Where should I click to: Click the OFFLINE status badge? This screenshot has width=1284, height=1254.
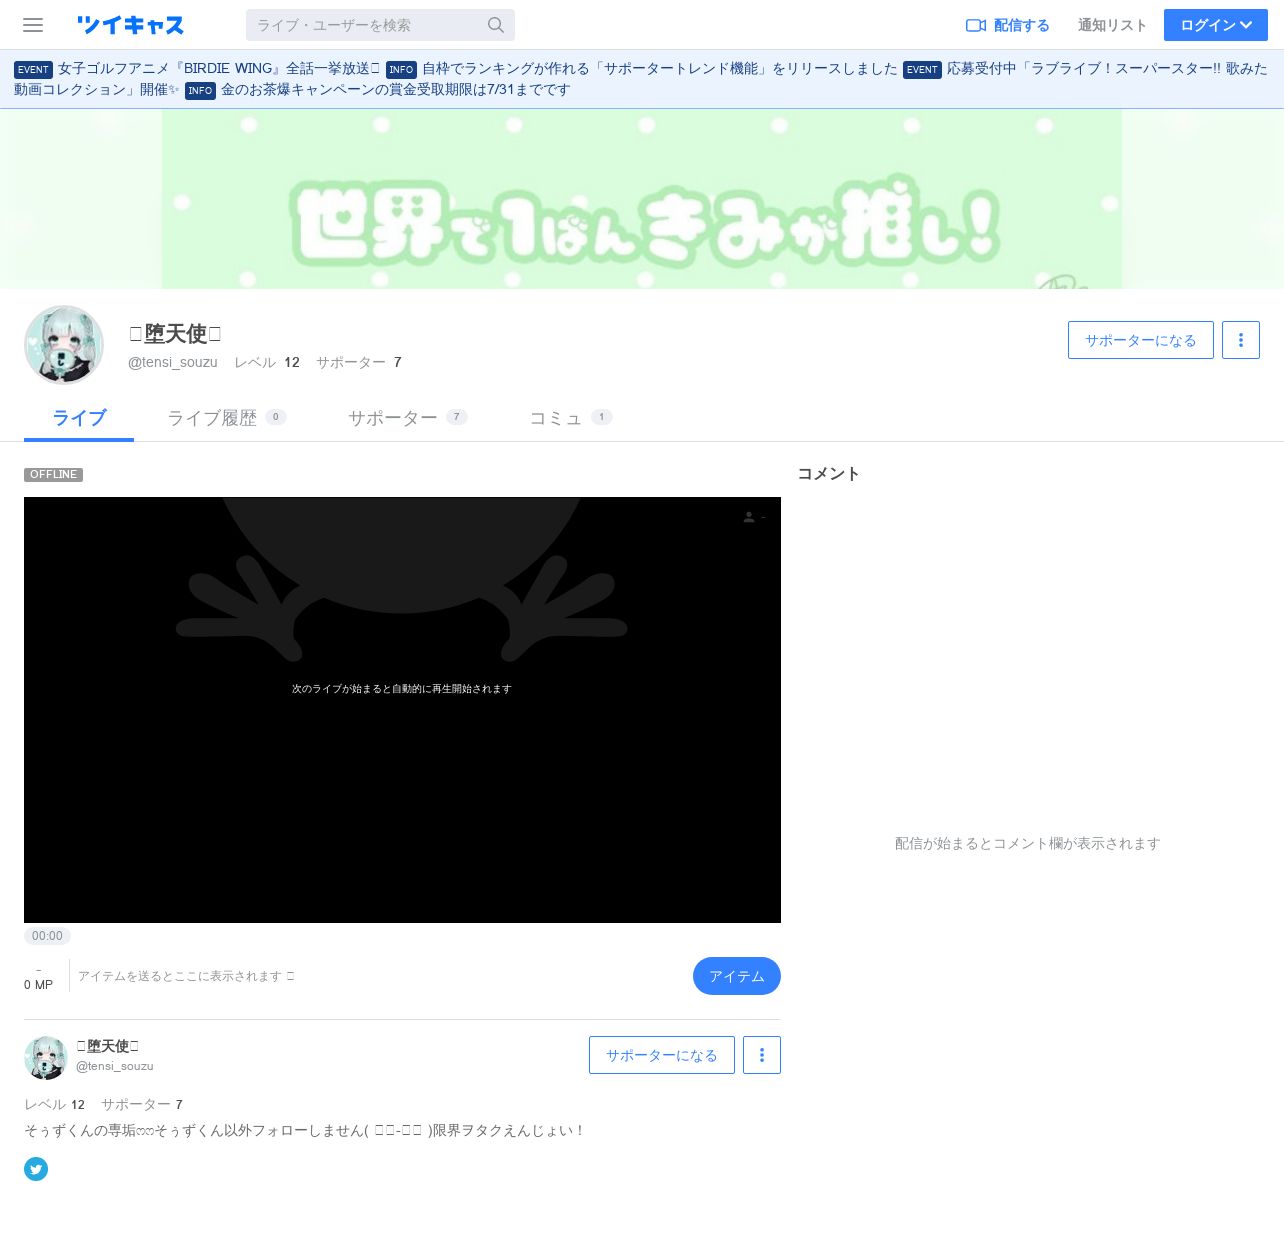point(53,475)
